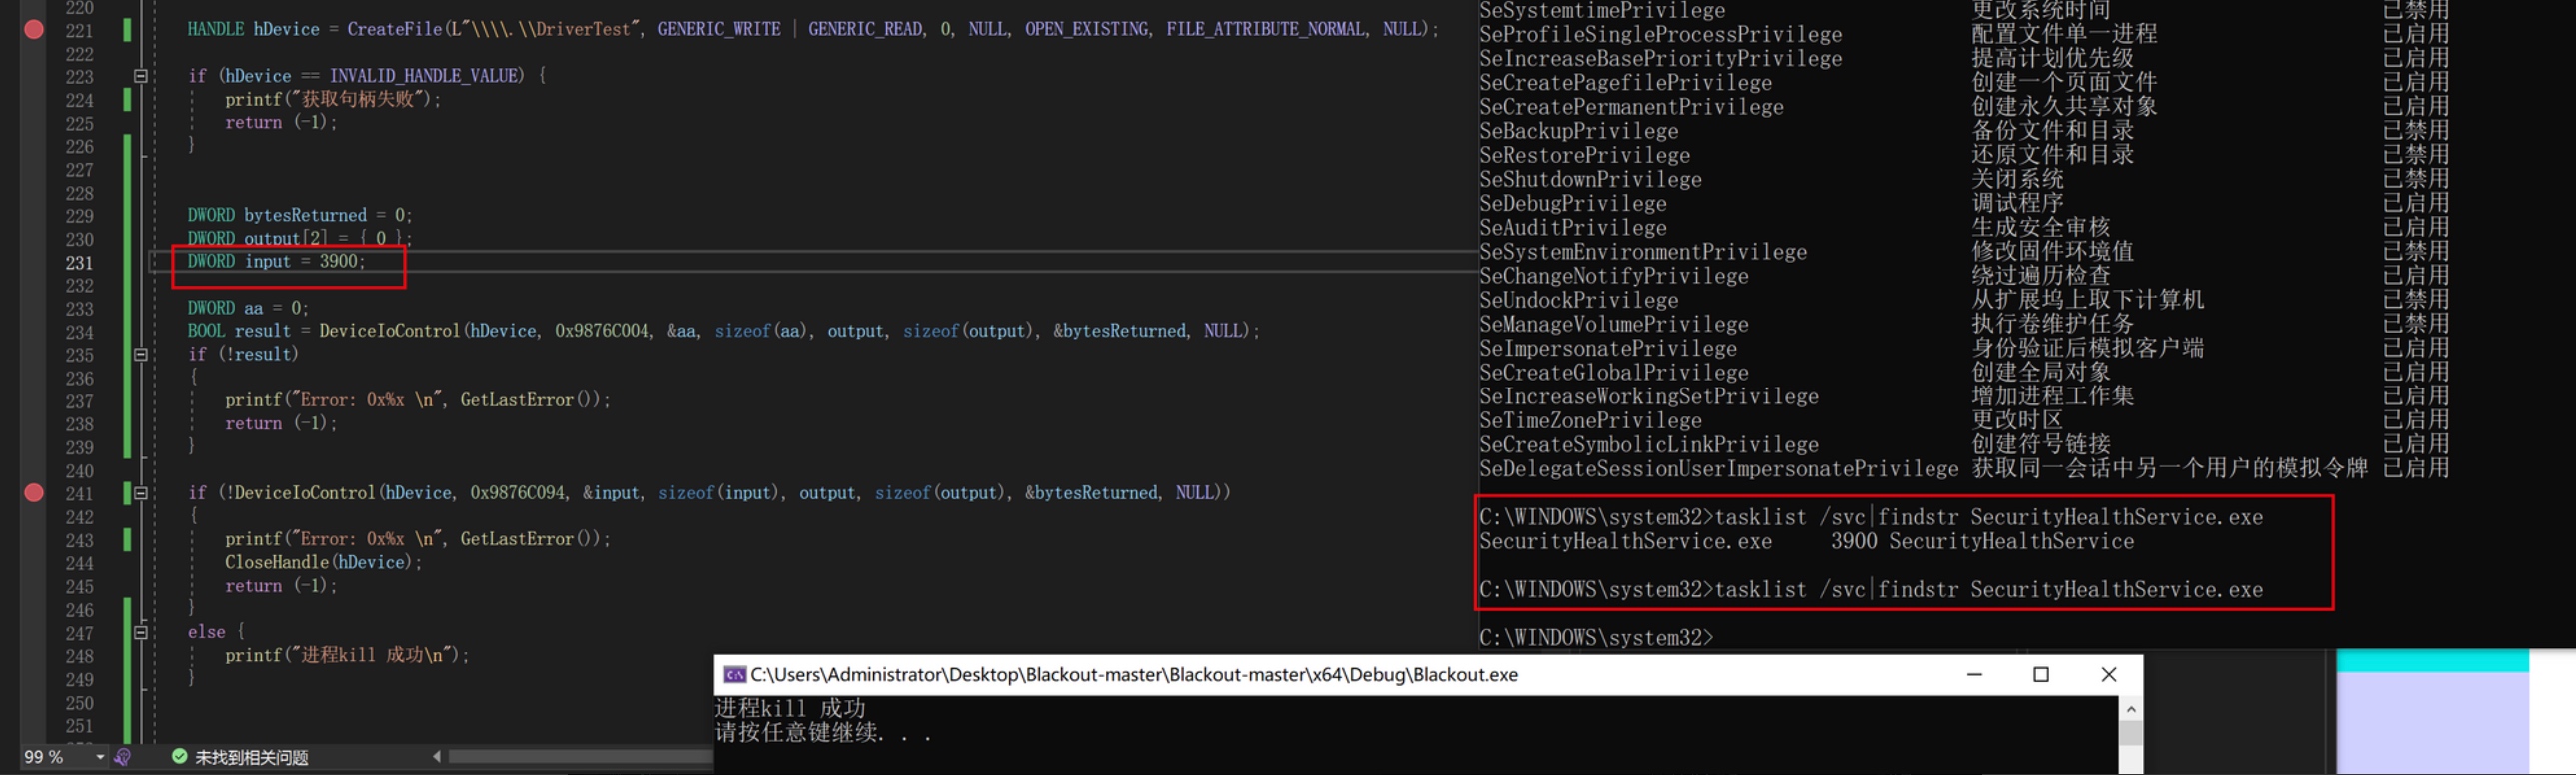
Task: Open the 99 % zoom level dropdown
Action: (99, 757)
